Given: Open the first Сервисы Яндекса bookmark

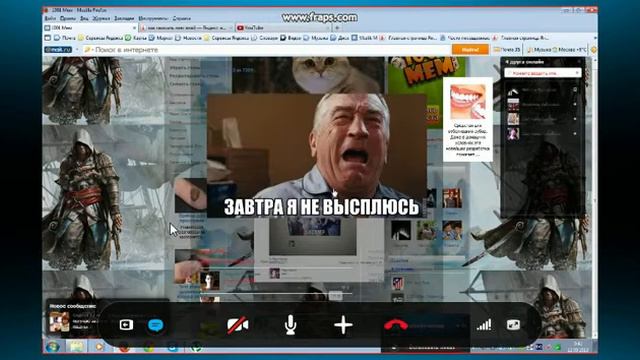Looking at the screenshot, I should (100, 38).
